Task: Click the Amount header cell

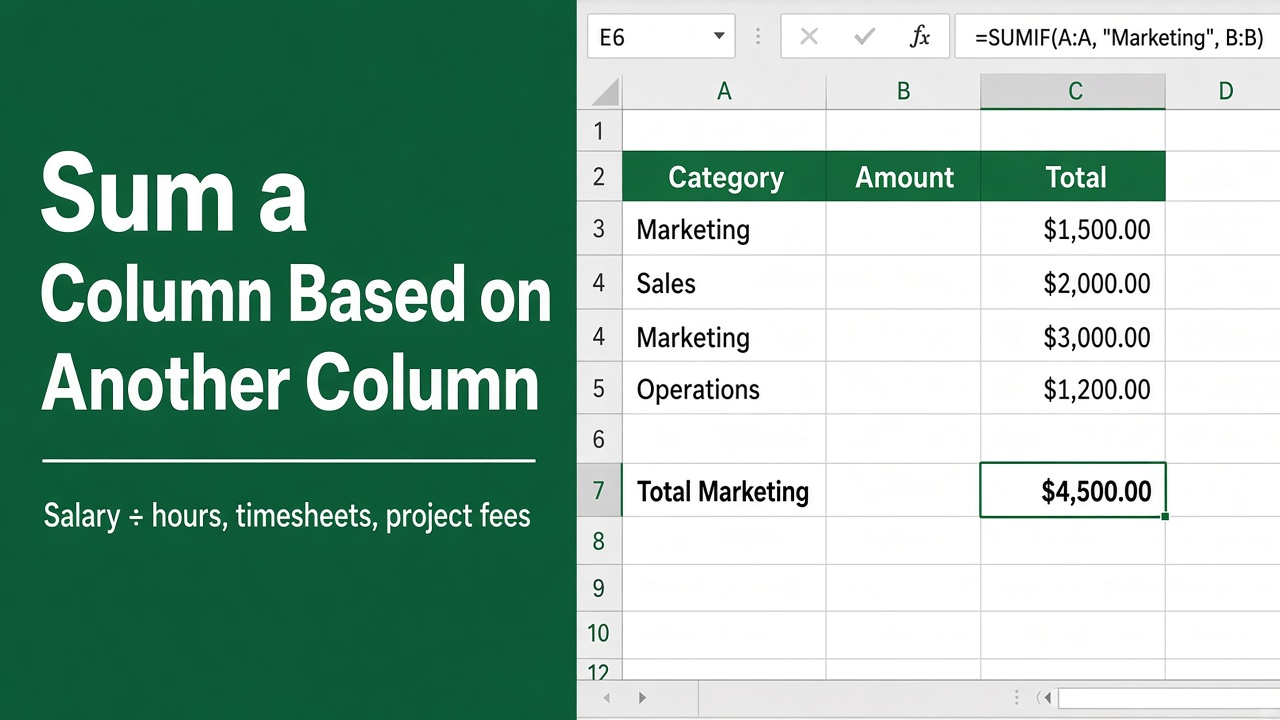Action: (903, 177)
